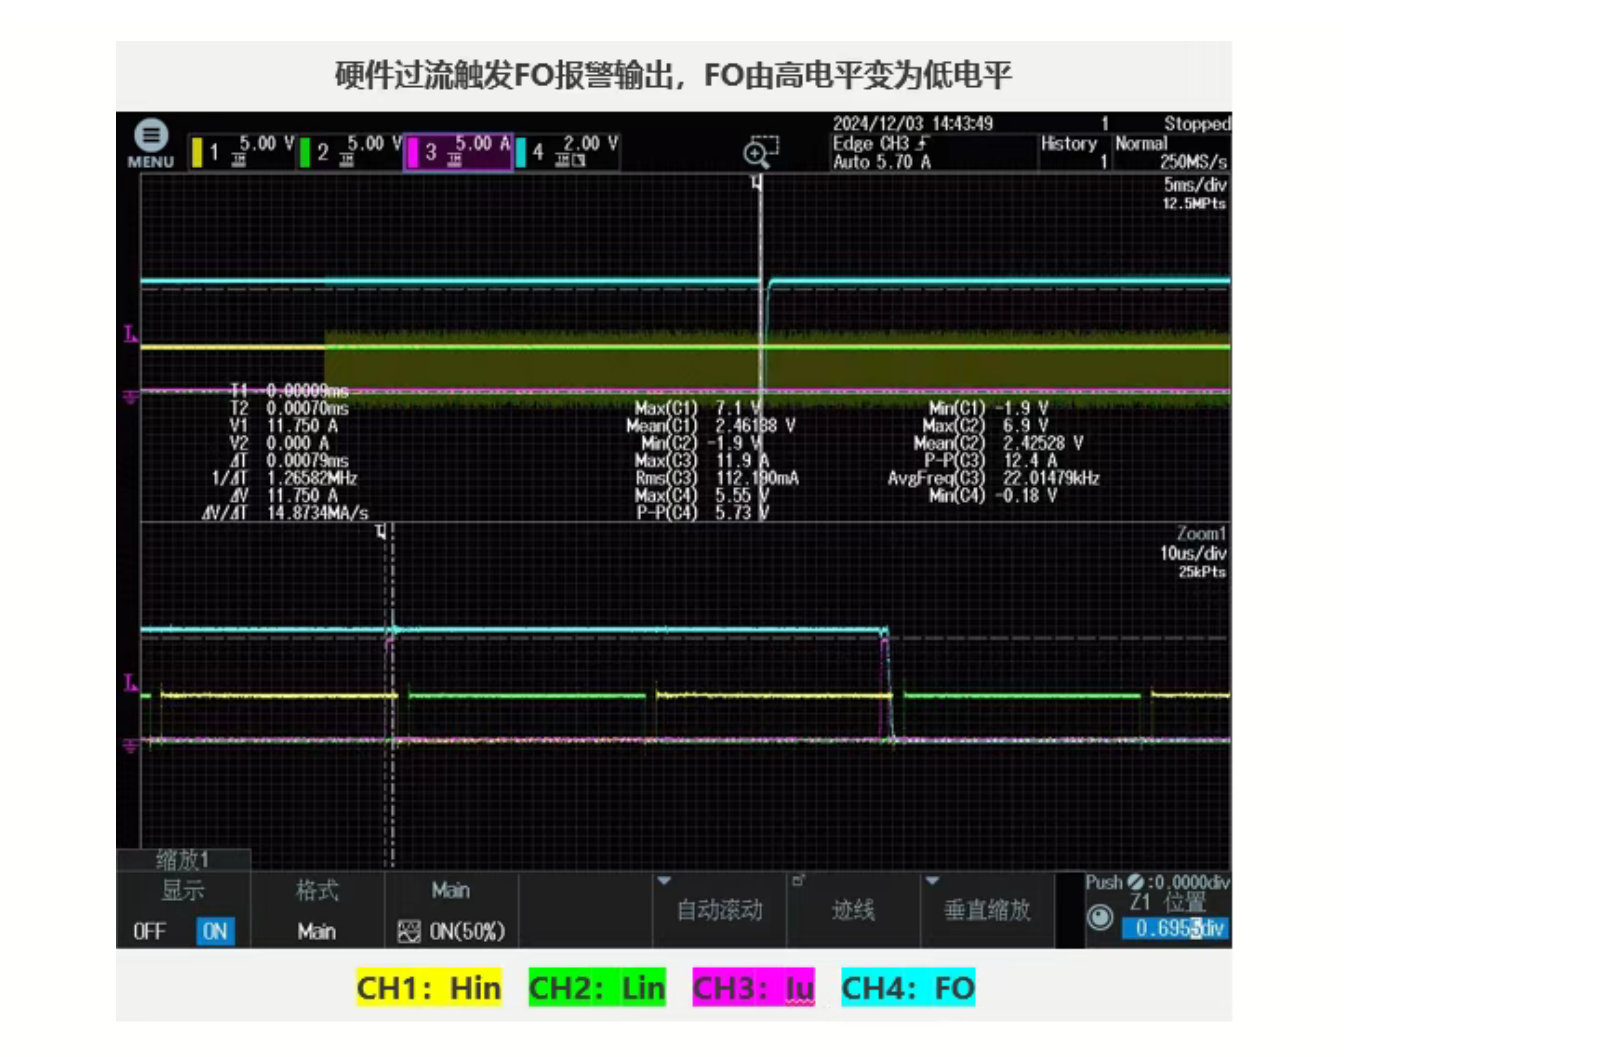Open the History panel

tap(1074, 152)
